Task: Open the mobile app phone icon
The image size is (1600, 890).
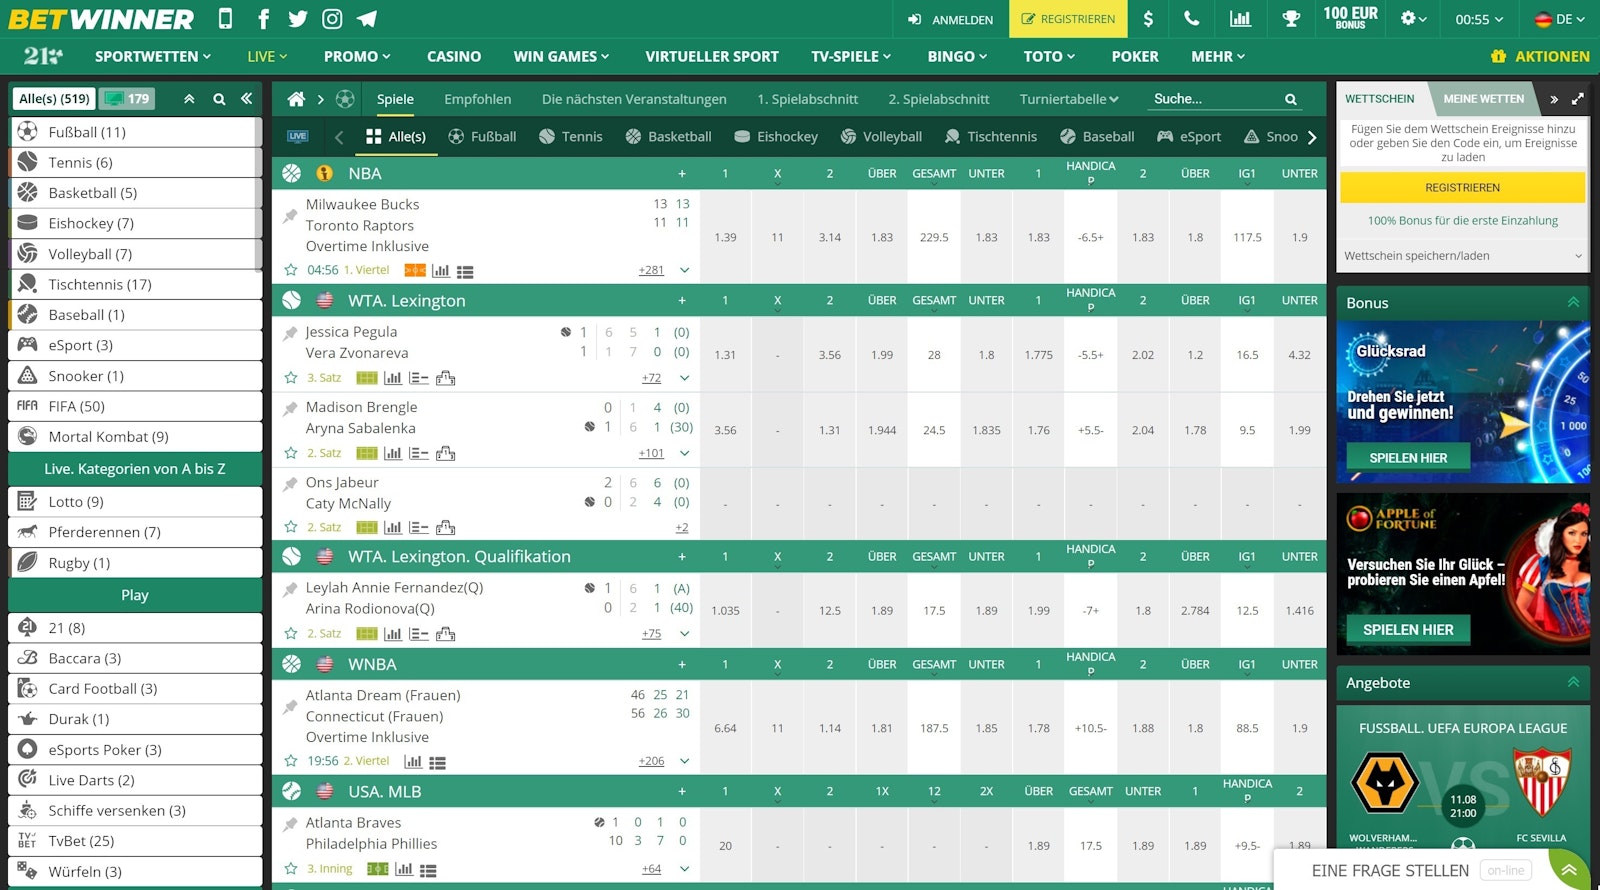Action: coord(225,19)
